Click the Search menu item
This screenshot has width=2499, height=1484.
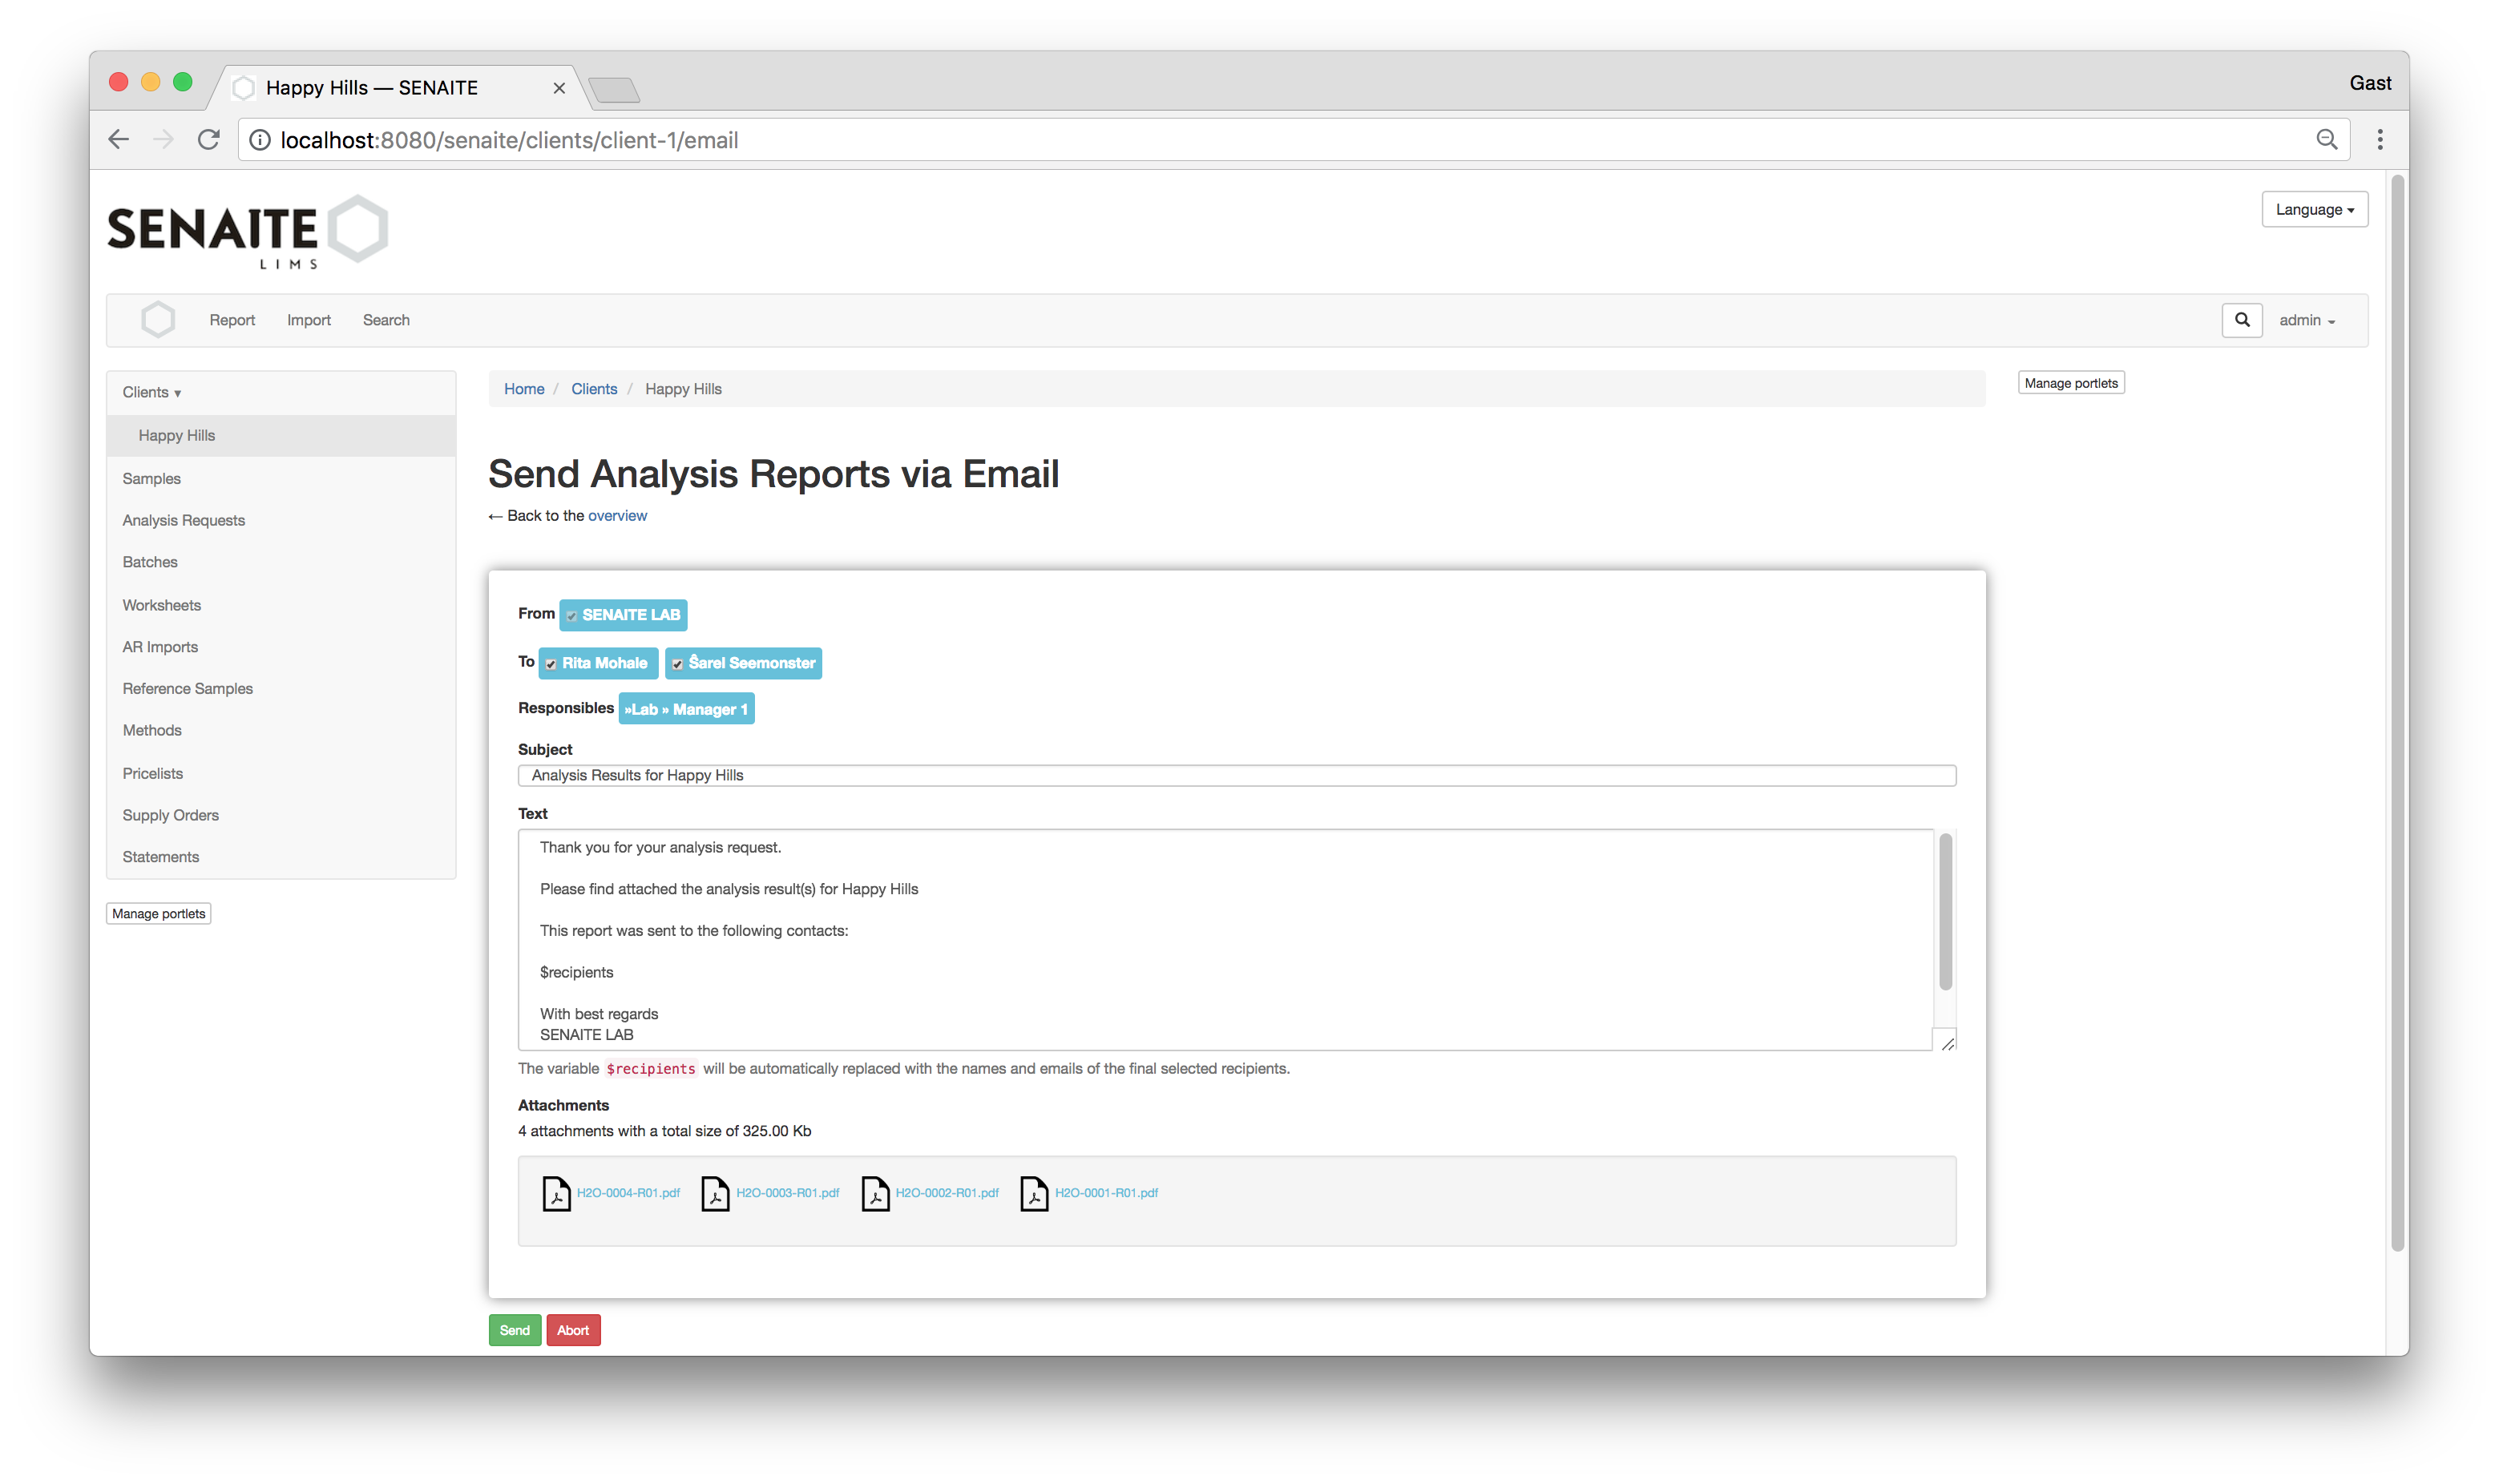click(385, 320)
